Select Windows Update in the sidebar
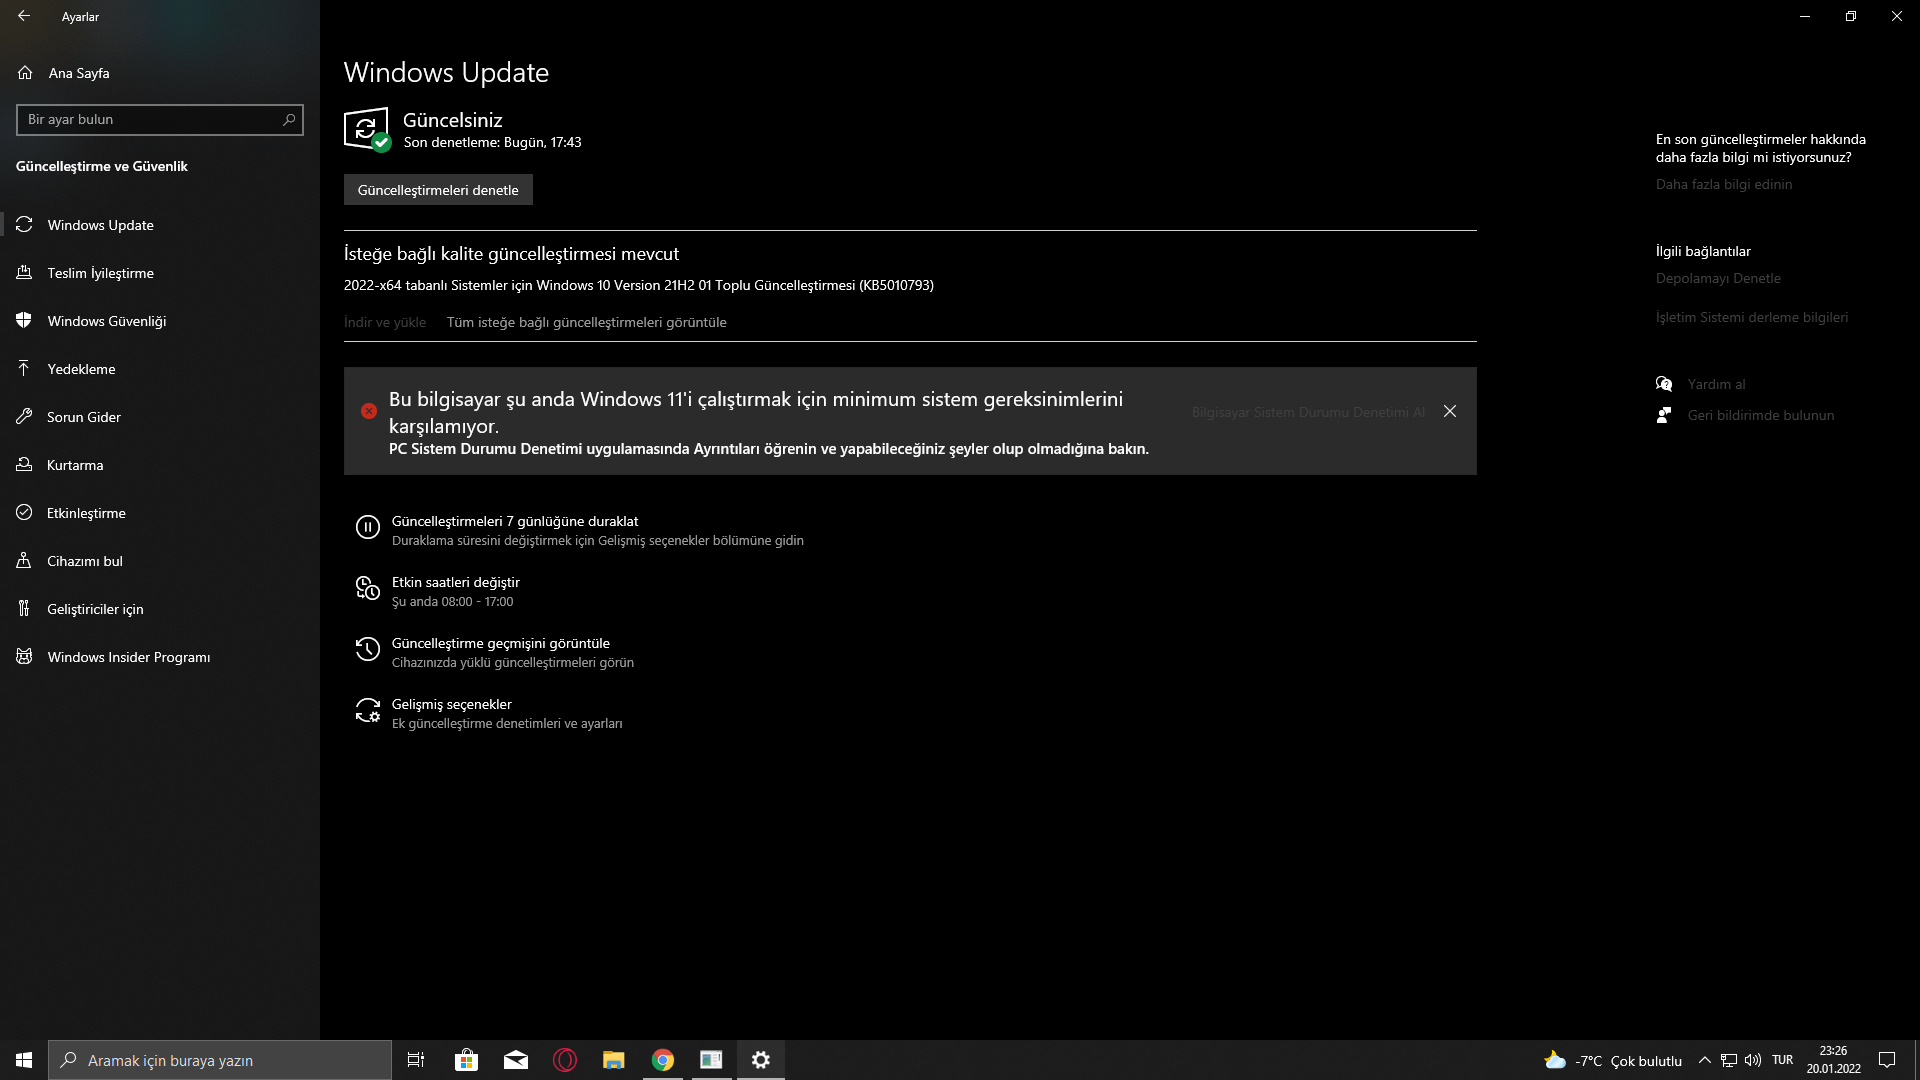The image size is (1920, 1080). click(160, 225)
